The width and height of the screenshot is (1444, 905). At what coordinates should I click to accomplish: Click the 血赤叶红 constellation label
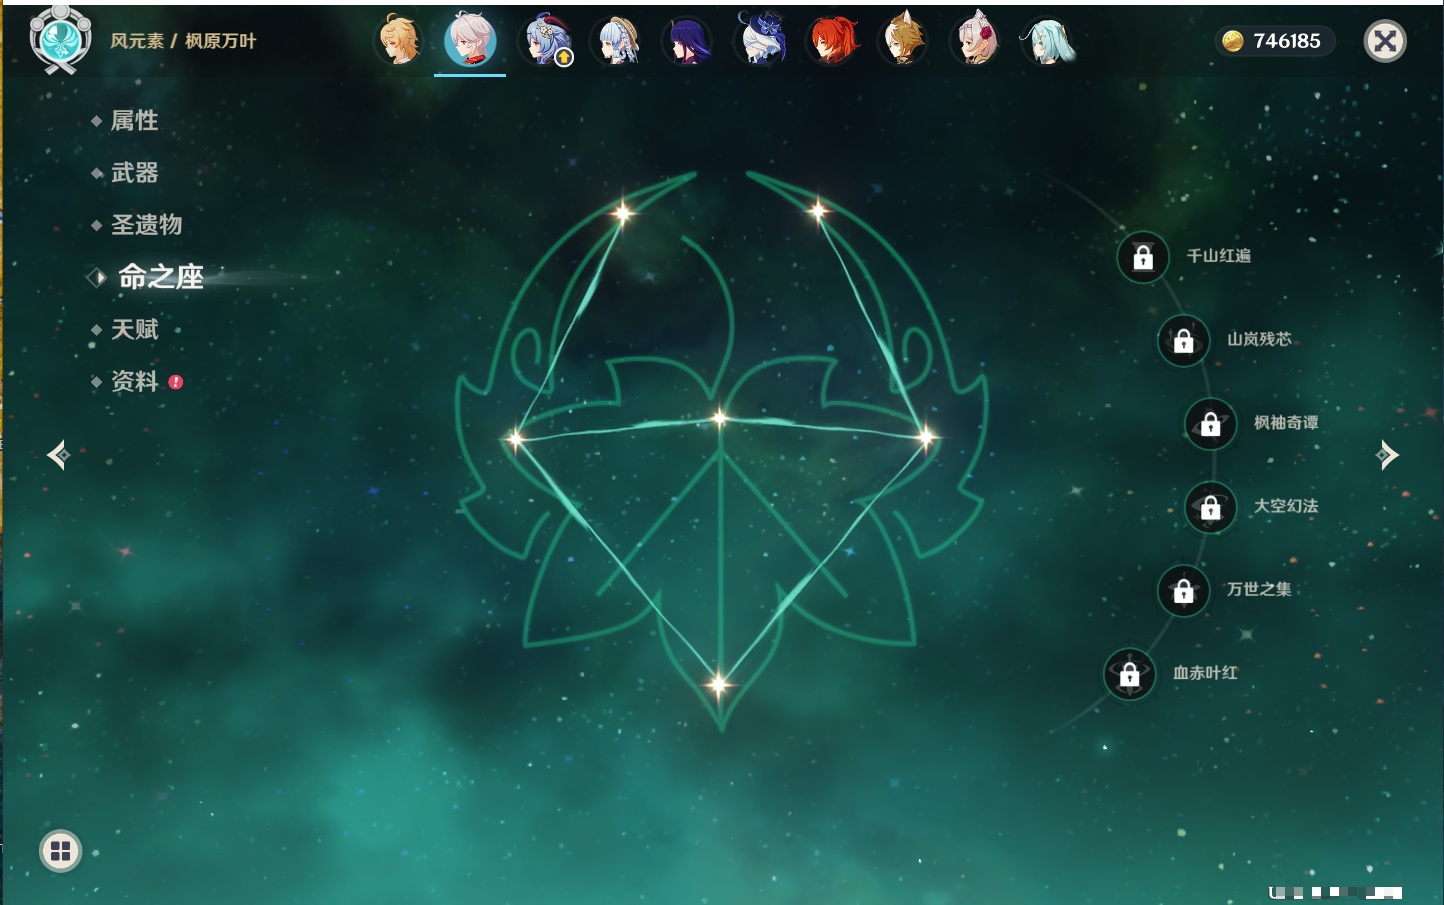coord(1205,673)
